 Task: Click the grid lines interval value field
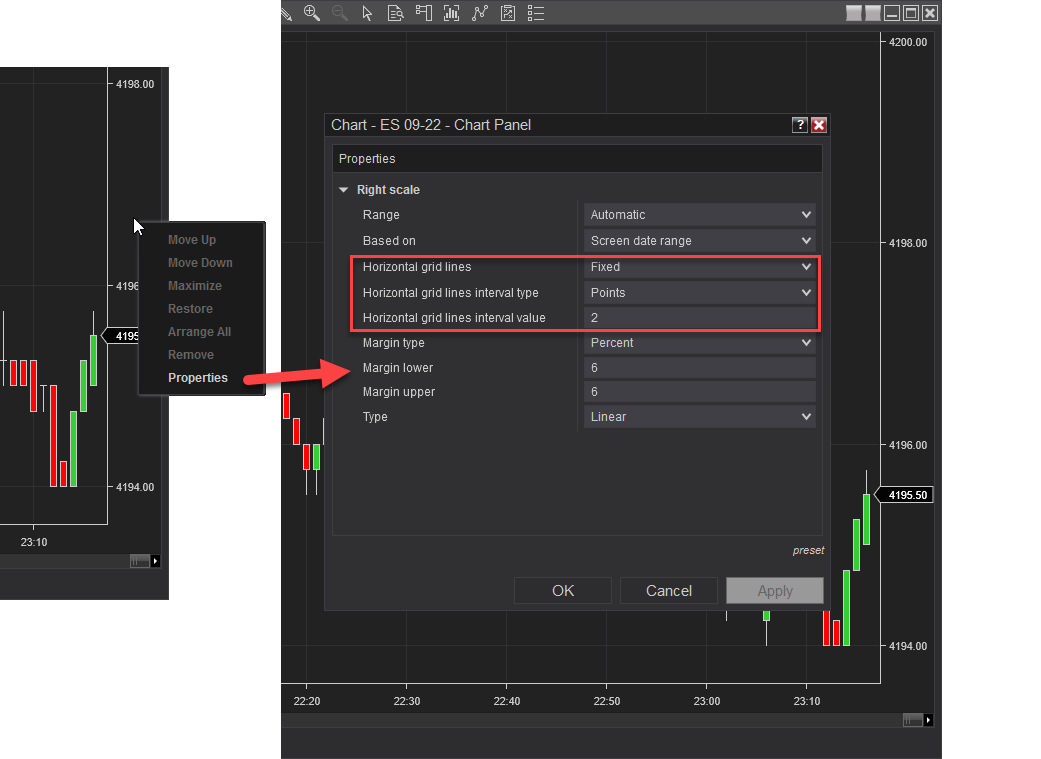click(x=700, y=317)
